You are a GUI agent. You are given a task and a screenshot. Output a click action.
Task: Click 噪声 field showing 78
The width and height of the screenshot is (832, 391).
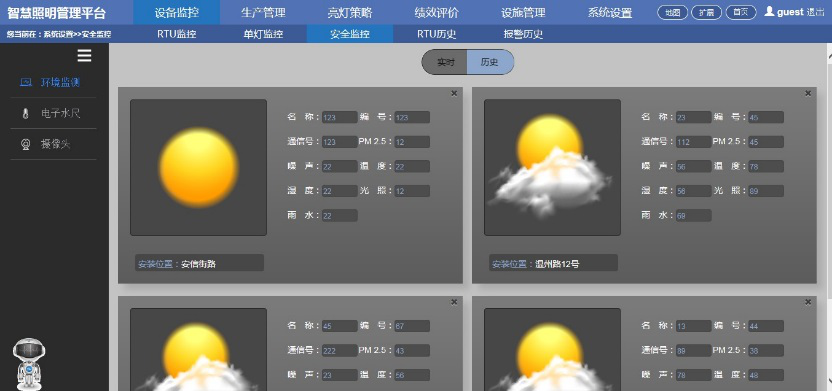694,375
